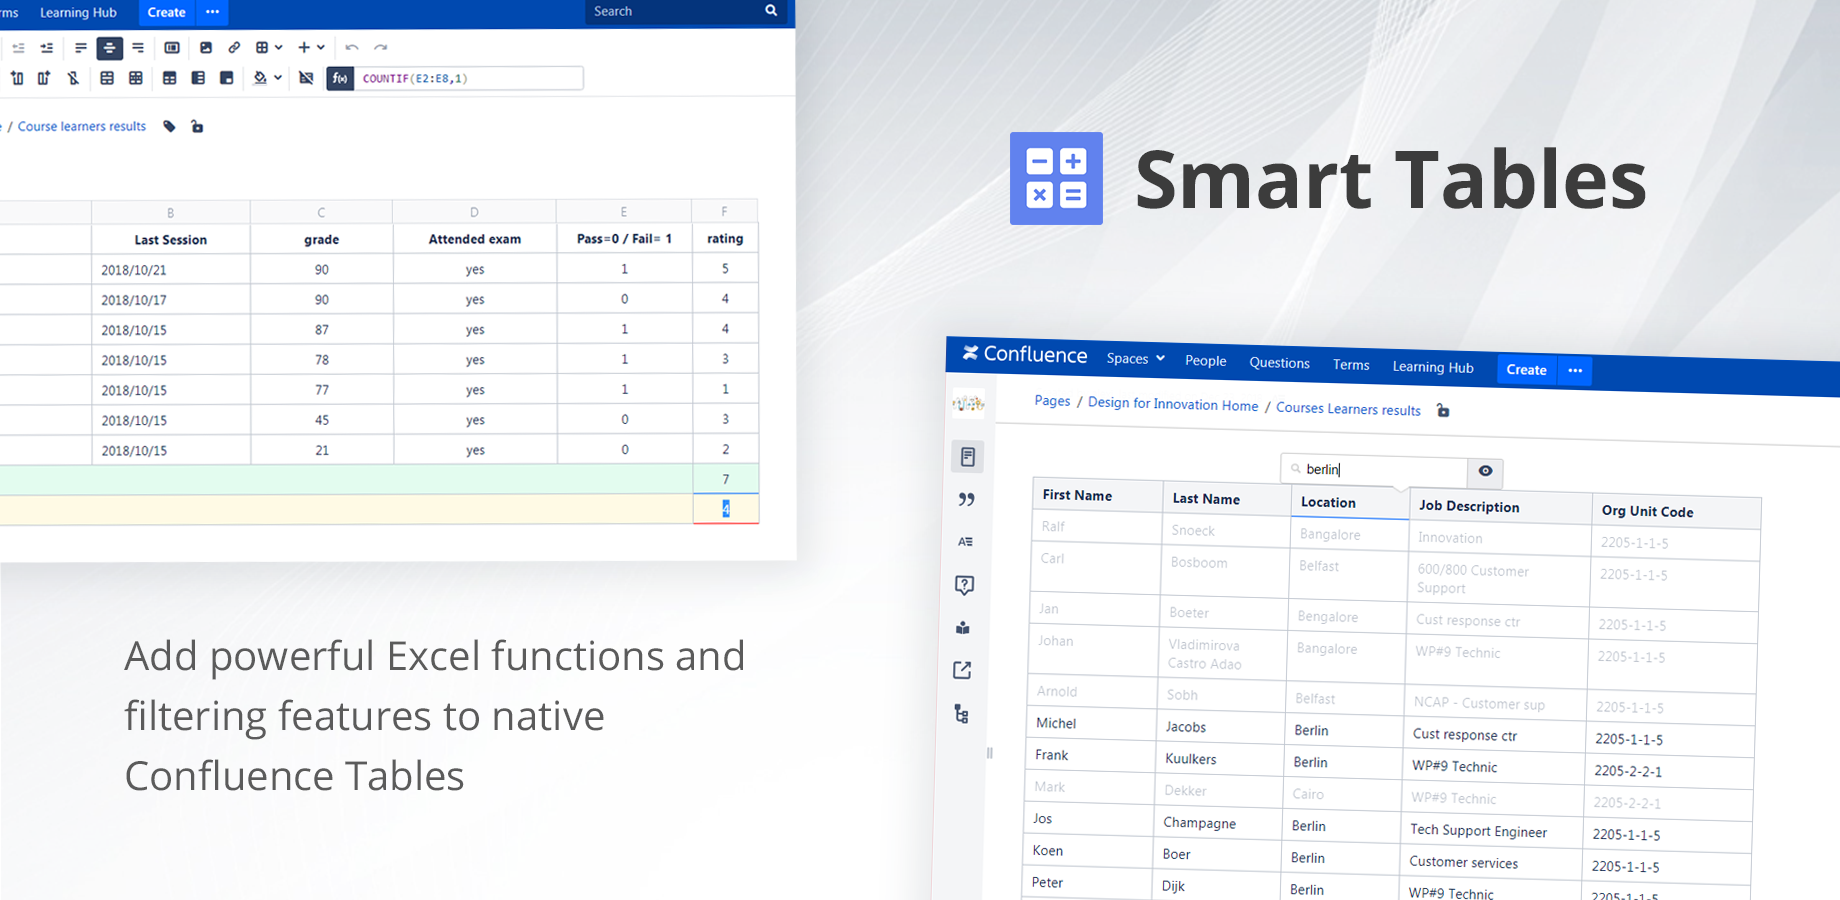Screen dimensions: 1840x900
Task: Toggle the table heading column icon
Action: pyautogui.click(x=198, y=78)
